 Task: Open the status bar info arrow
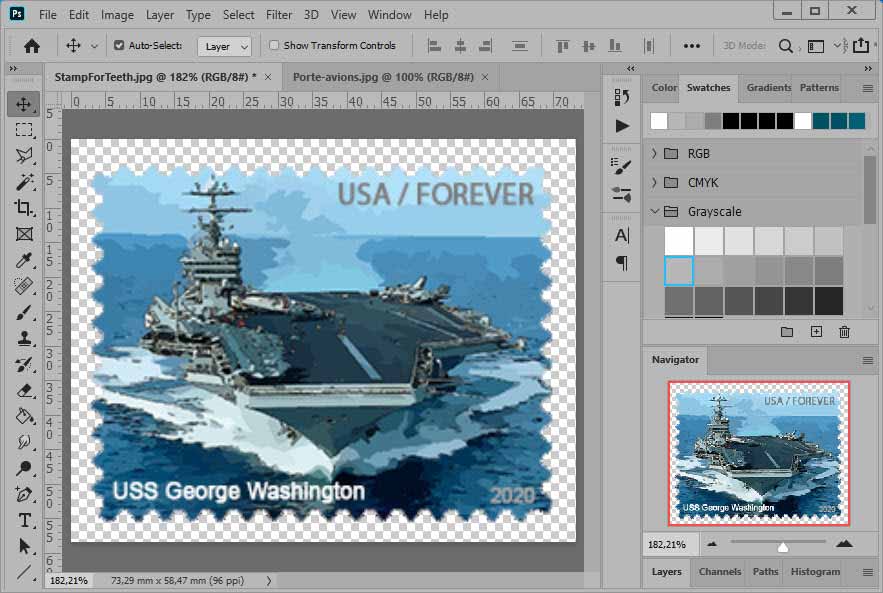tap(269, 581)
